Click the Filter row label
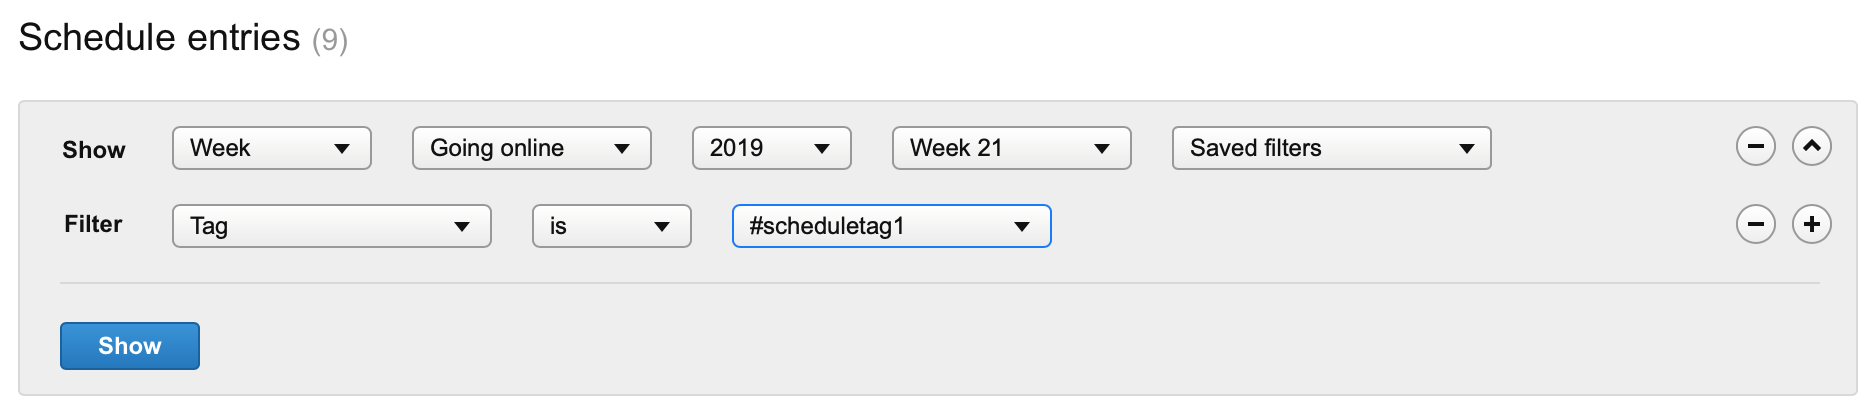The width and height of the screenshot is (1874, 414). (93, 224)
